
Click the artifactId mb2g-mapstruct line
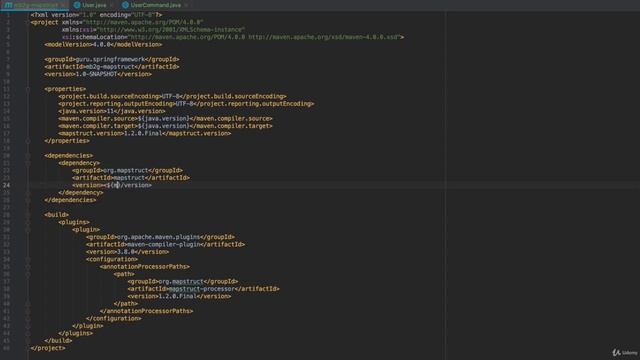[112, 67]
